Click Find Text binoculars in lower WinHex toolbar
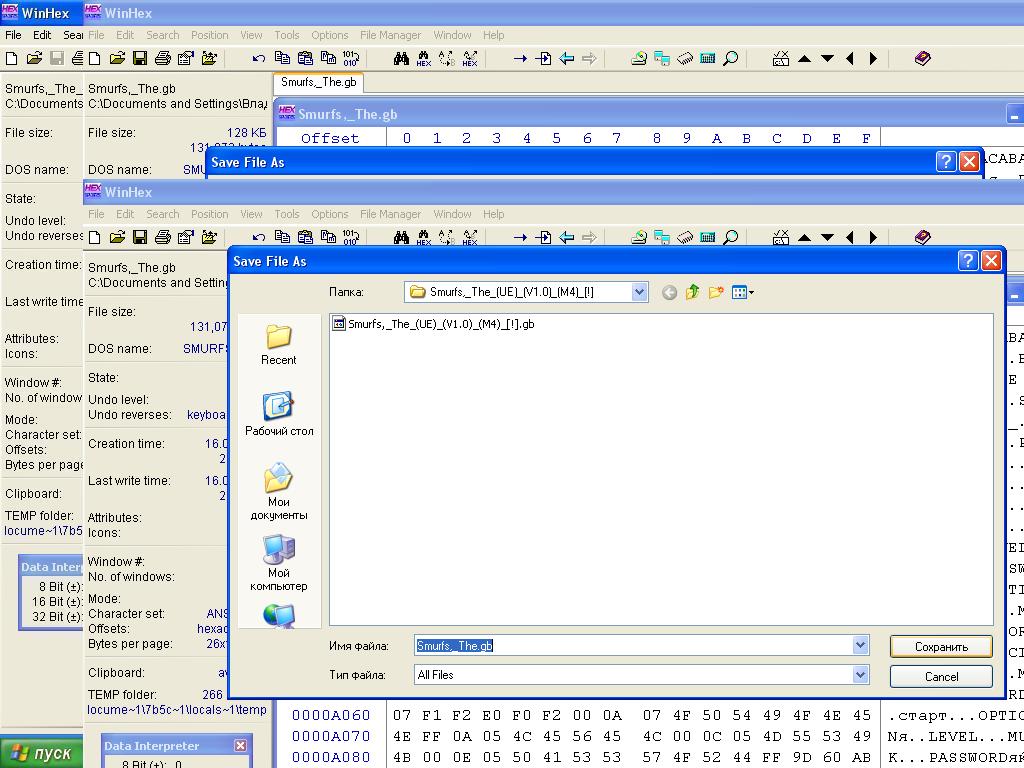 (401, 237)
